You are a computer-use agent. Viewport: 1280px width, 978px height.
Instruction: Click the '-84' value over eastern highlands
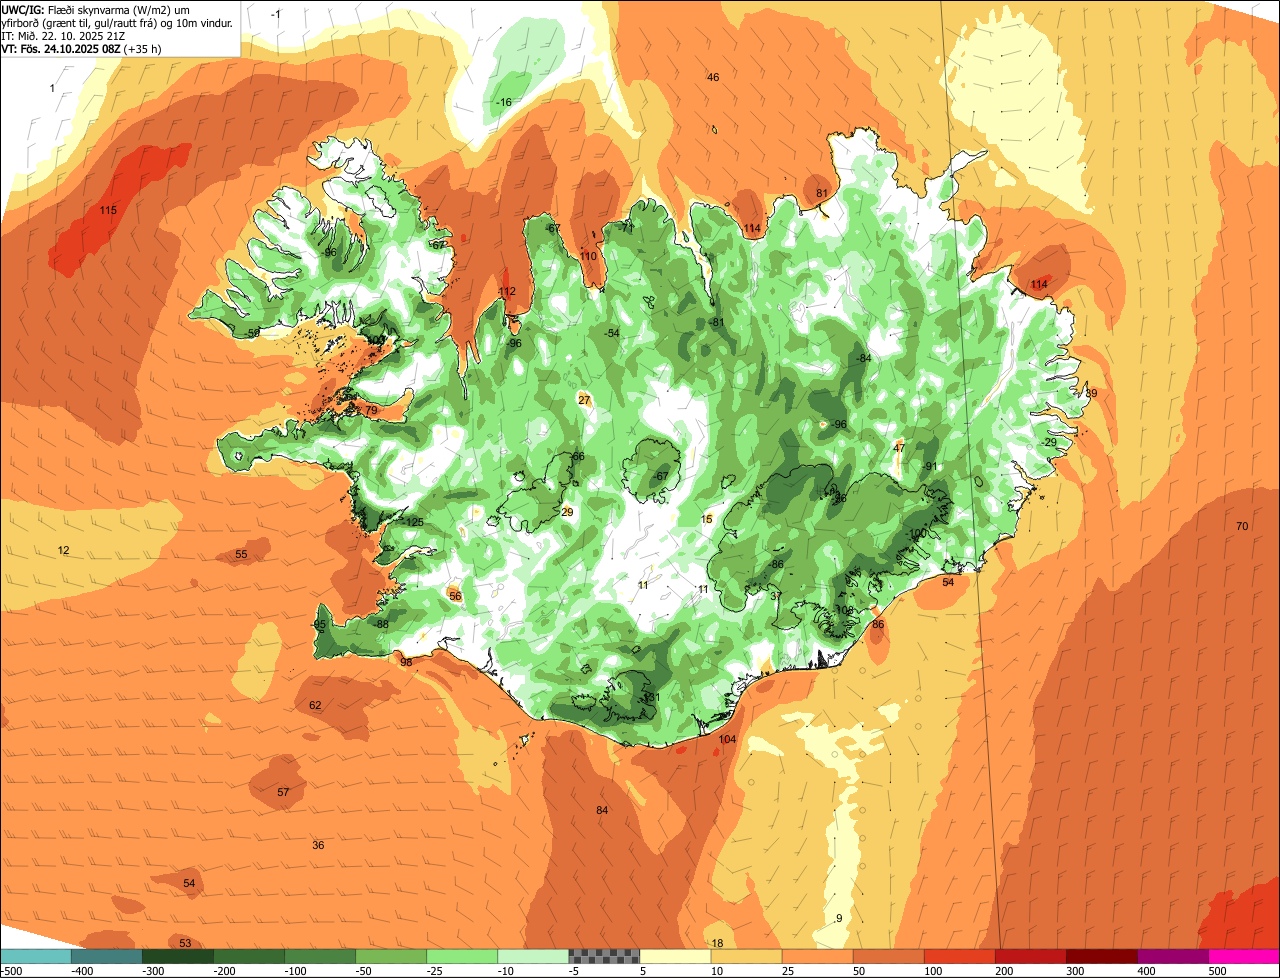863,358
